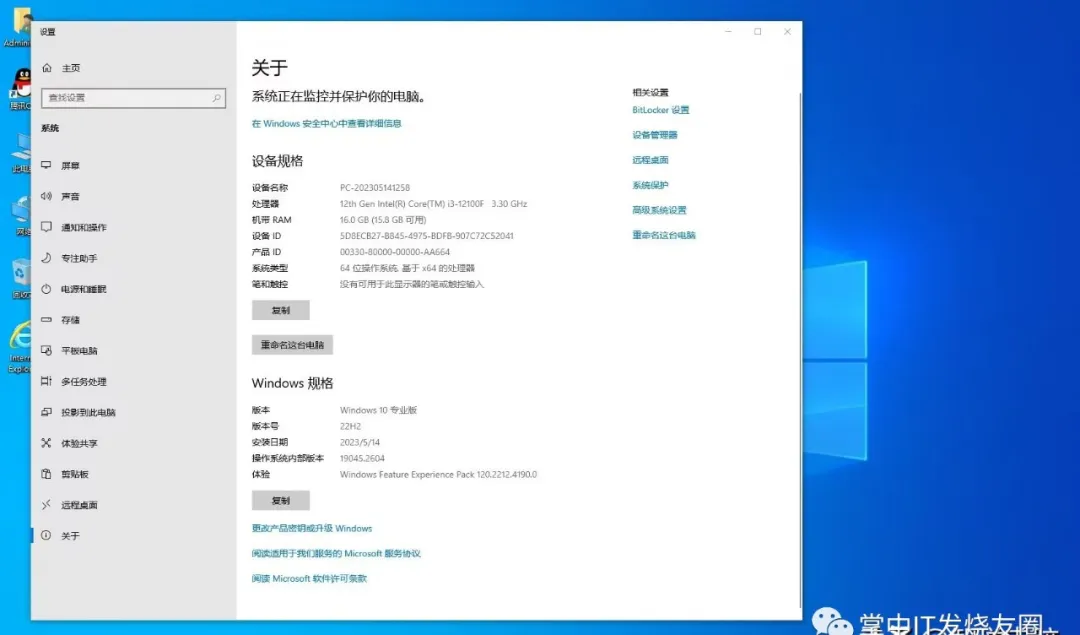Select version number 22H2 text

click(x=350, y=426)
